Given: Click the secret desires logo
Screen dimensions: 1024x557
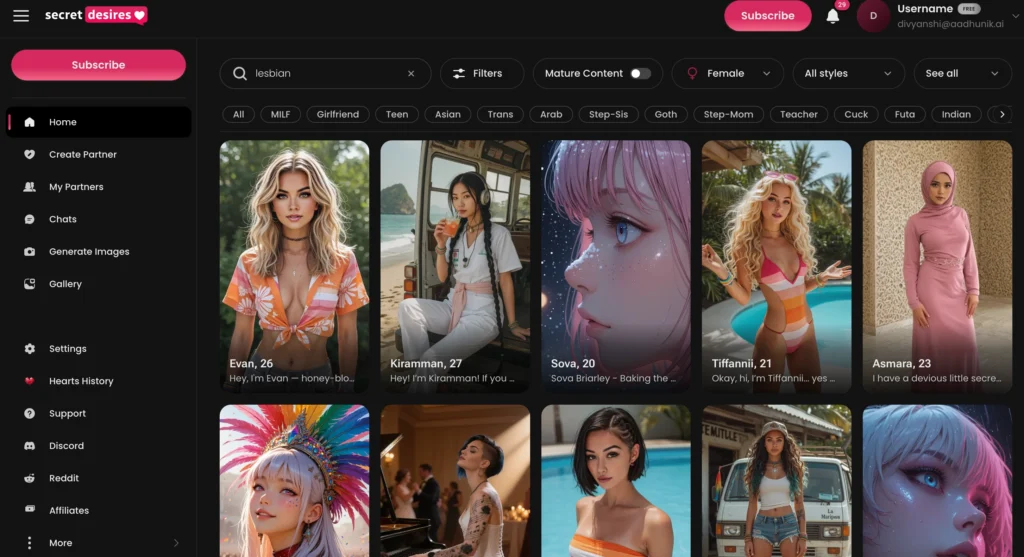Looking at the screenshot, I should click(96, 15).
